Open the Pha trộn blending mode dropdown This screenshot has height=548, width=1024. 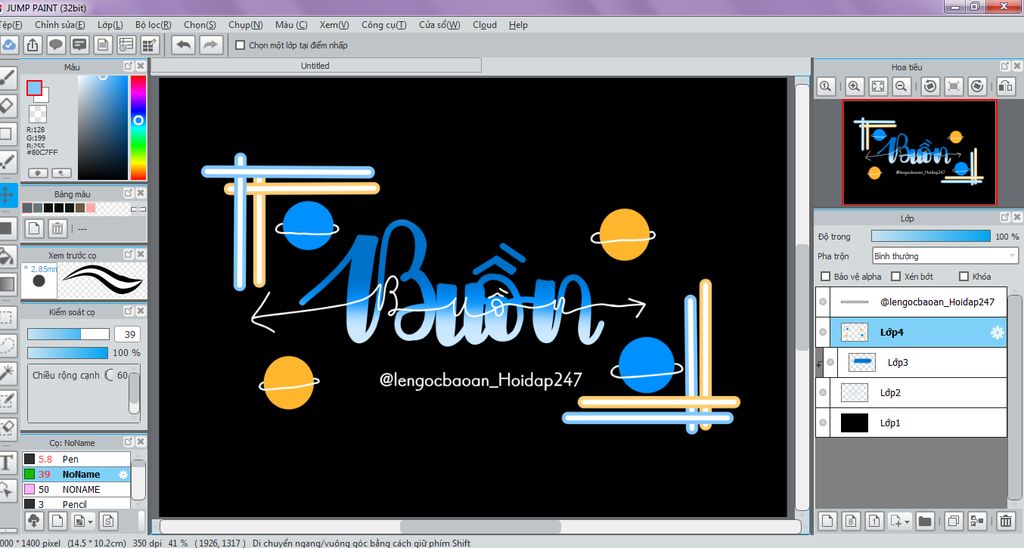click(x=945, y=256)
